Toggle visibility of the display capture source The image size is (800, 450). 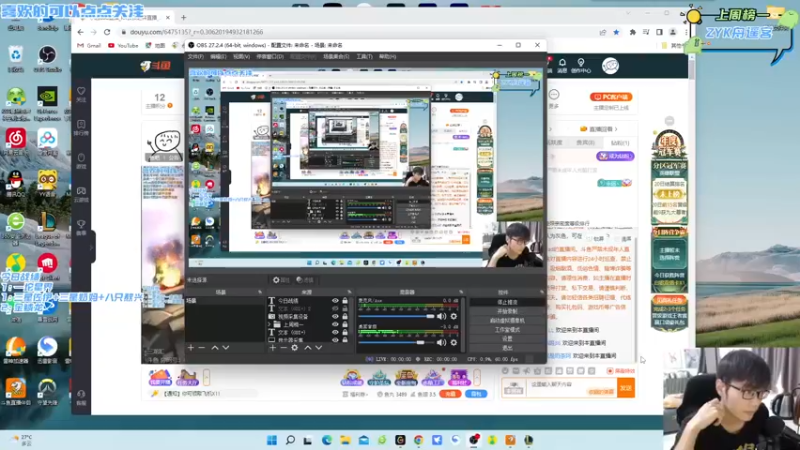[335, 340]
